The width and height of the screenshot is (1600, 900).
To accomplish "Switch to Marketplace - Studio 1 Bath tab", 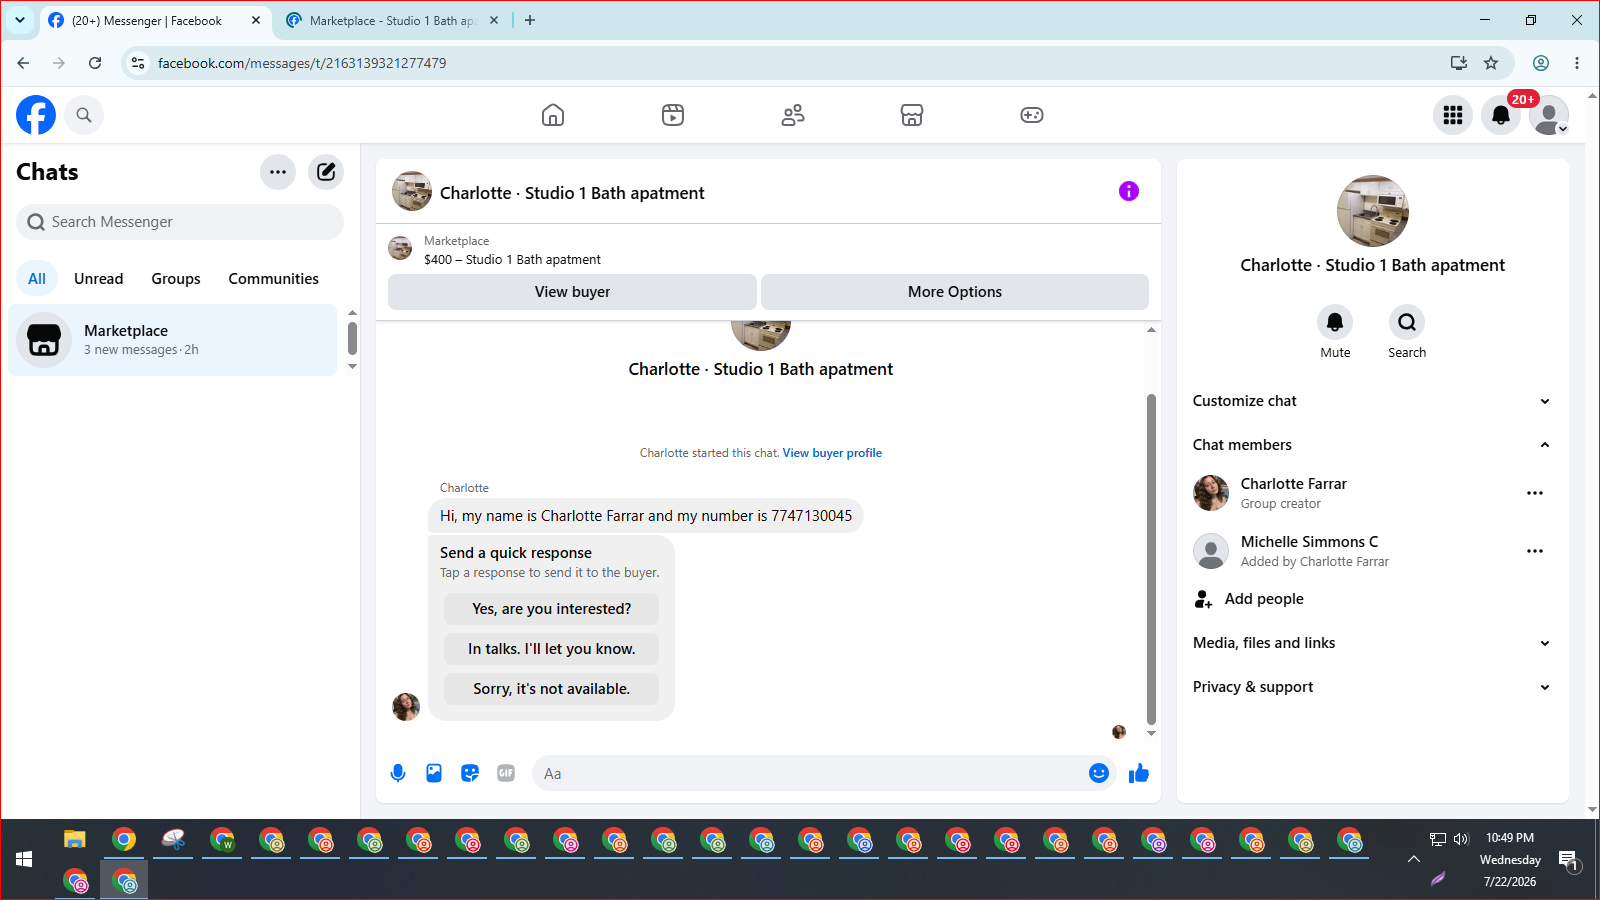I will pos(393,20).
